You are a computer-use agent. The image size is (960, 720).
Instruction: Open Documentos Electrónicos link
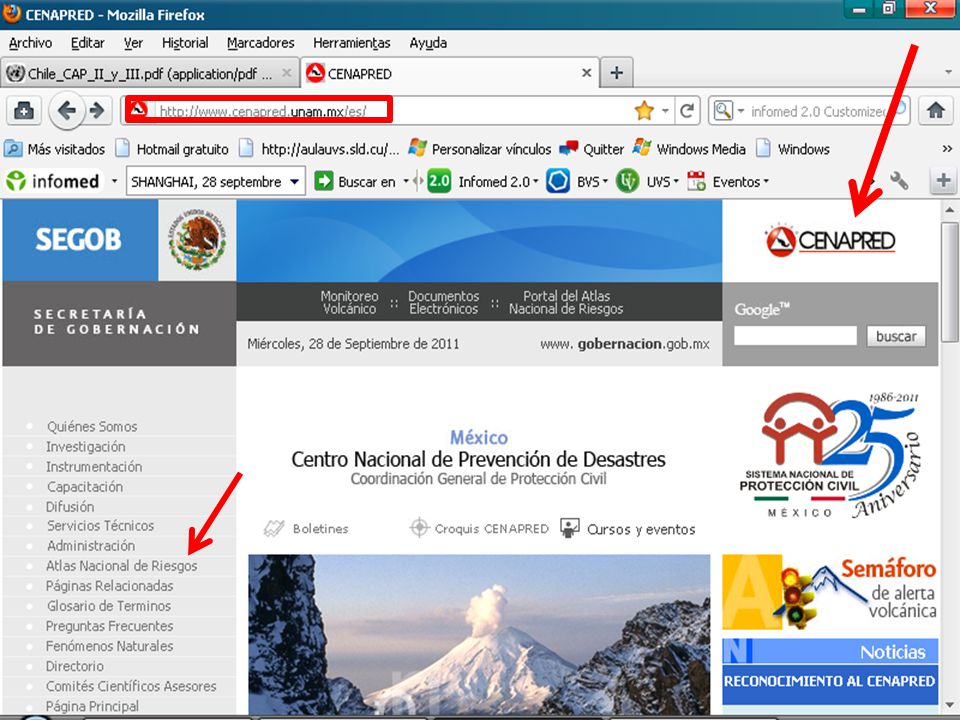point(443,302)
